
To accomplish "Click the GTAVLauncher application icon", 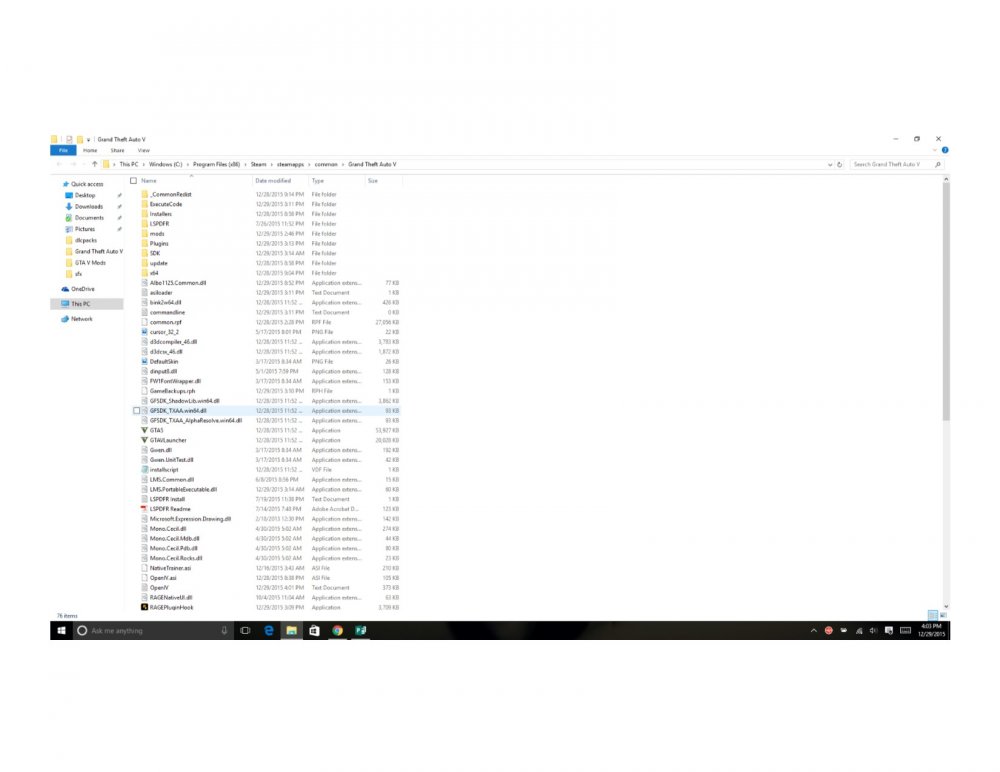I will (x=144, y=440).
